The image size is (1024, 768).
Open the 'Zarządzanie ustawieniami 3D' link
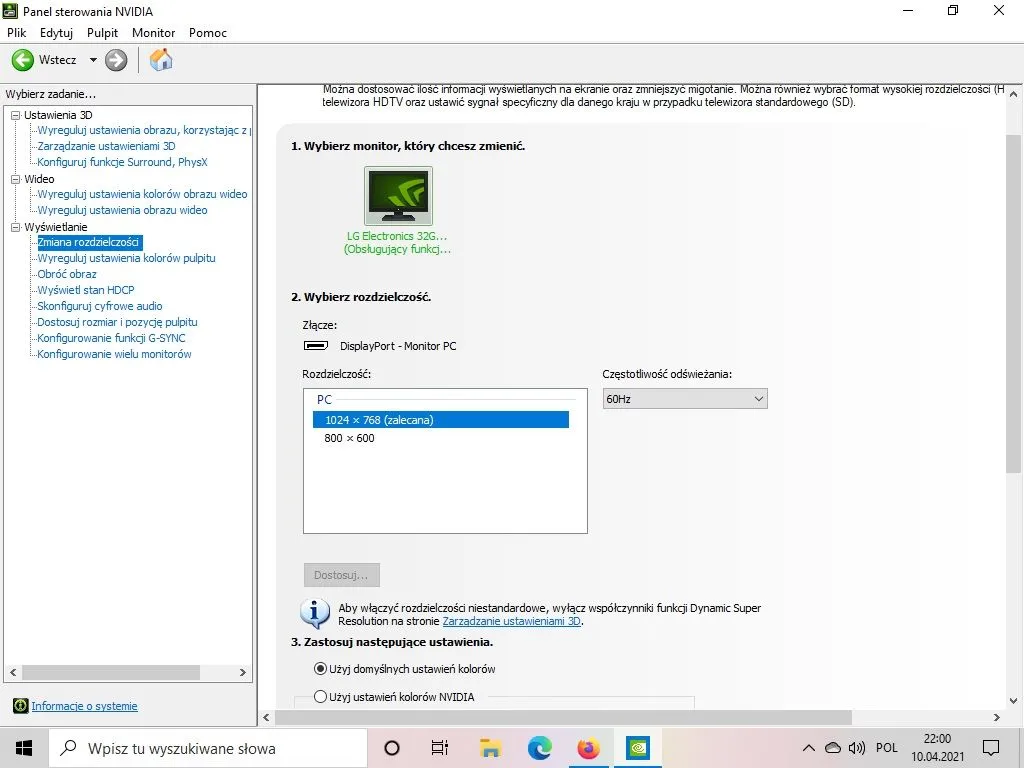[x=511, y=621]
